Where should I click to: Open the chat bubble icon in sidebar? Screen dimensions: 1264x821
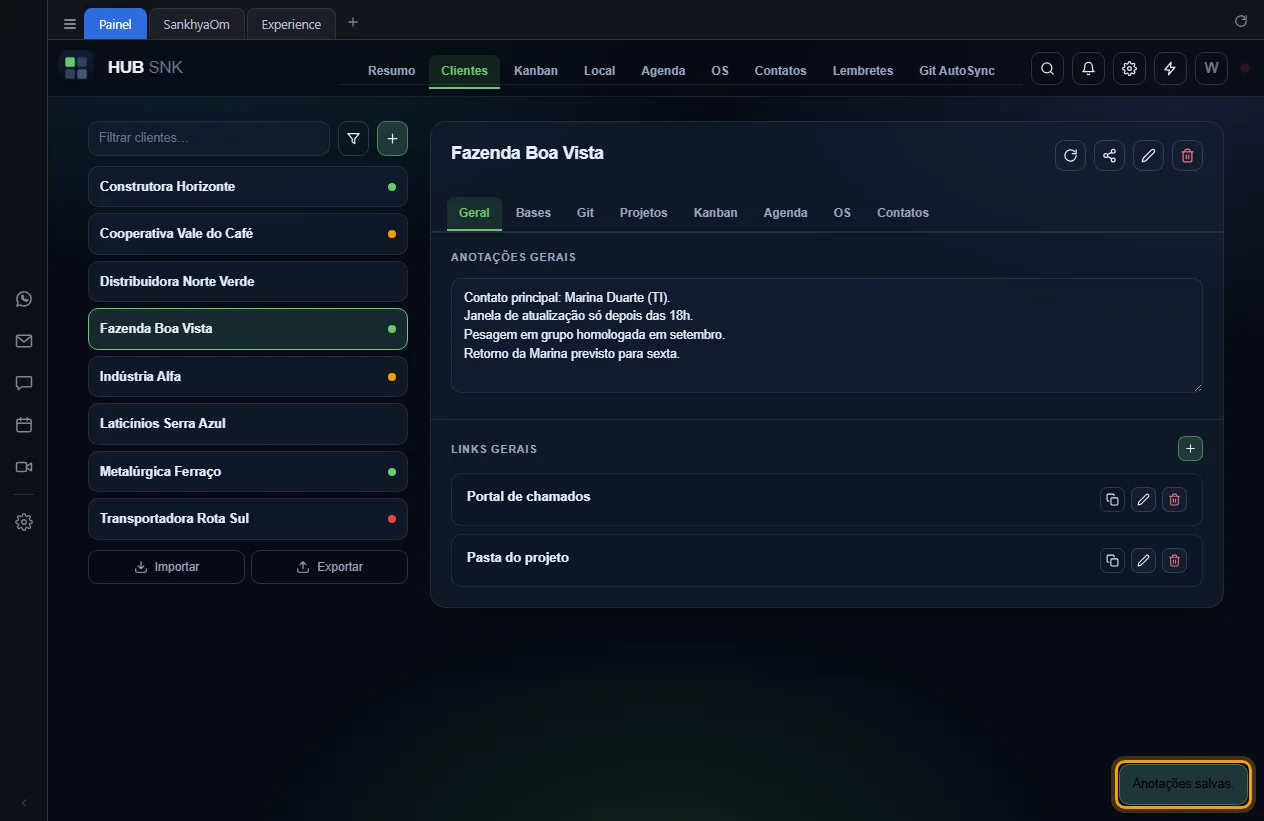tap(24, 383)
